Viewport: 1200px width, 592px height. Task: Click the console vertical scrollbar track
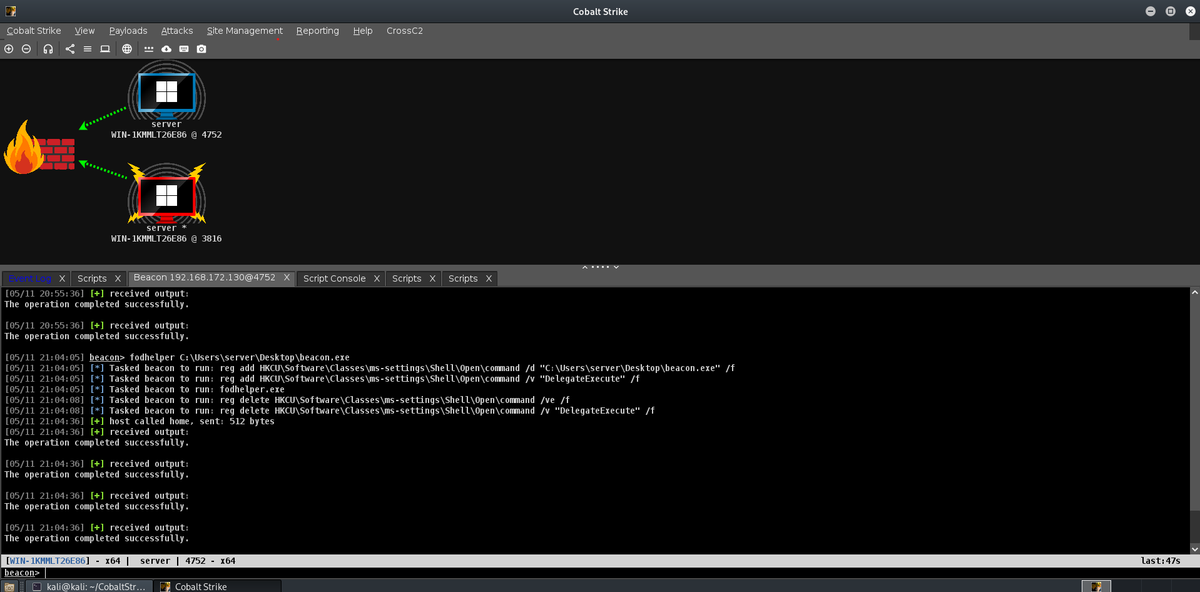coord(1194,420)
